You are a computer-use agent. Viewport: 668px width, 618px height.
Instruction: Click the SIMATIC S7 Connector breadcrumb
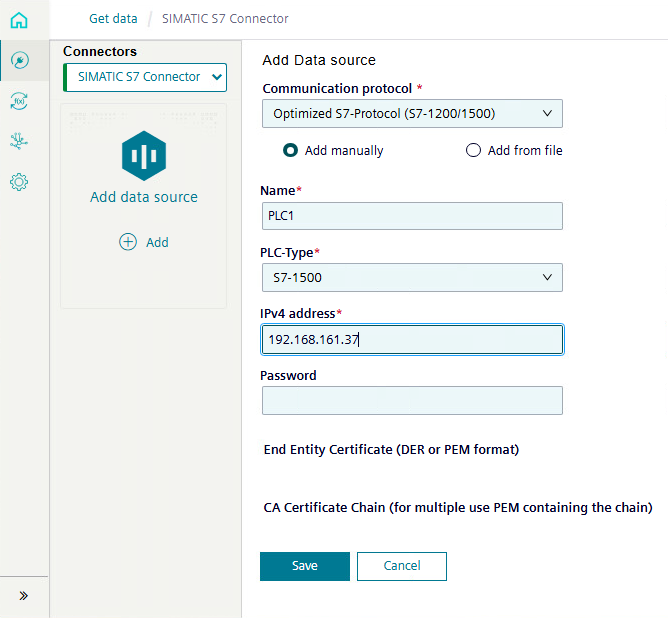[225, 19]
